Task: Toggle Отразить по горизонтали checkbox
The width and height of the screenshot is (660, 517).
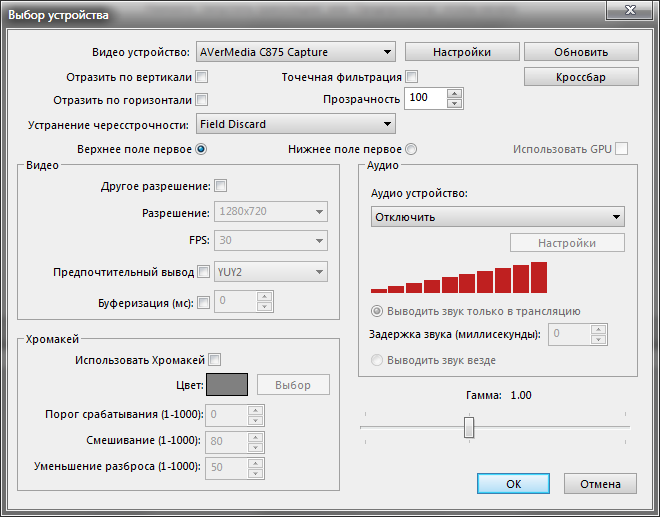Action: coord(202,99)
